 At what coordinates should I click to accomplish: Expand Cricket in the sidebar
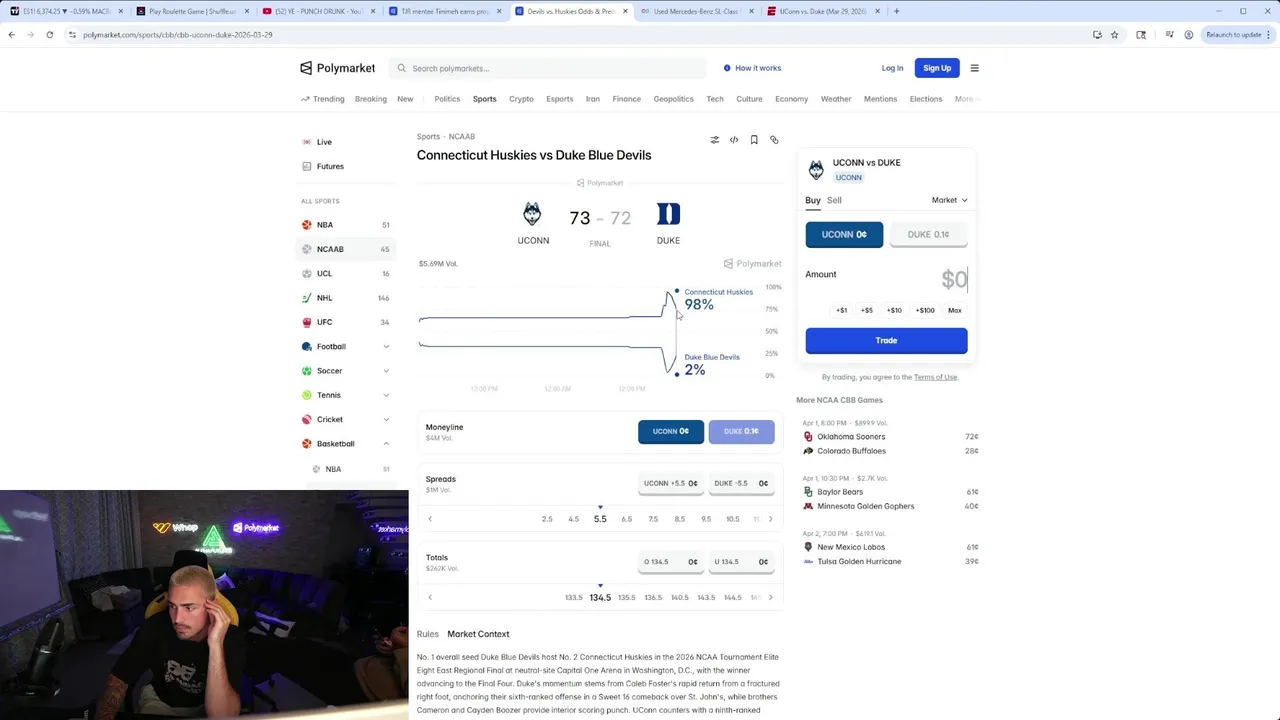click(346, 419)
